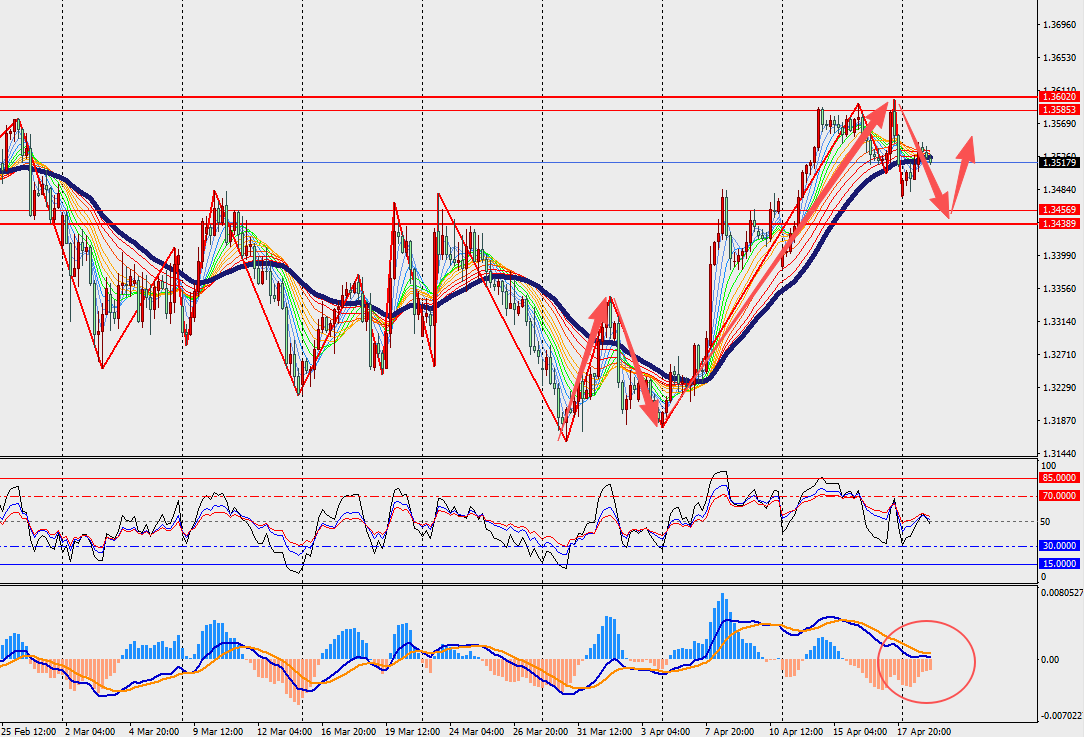This screenshot has height=737, width=1085.
Task: Click the 15.0000 oversold level label
Action: (x=1058, y=565)
